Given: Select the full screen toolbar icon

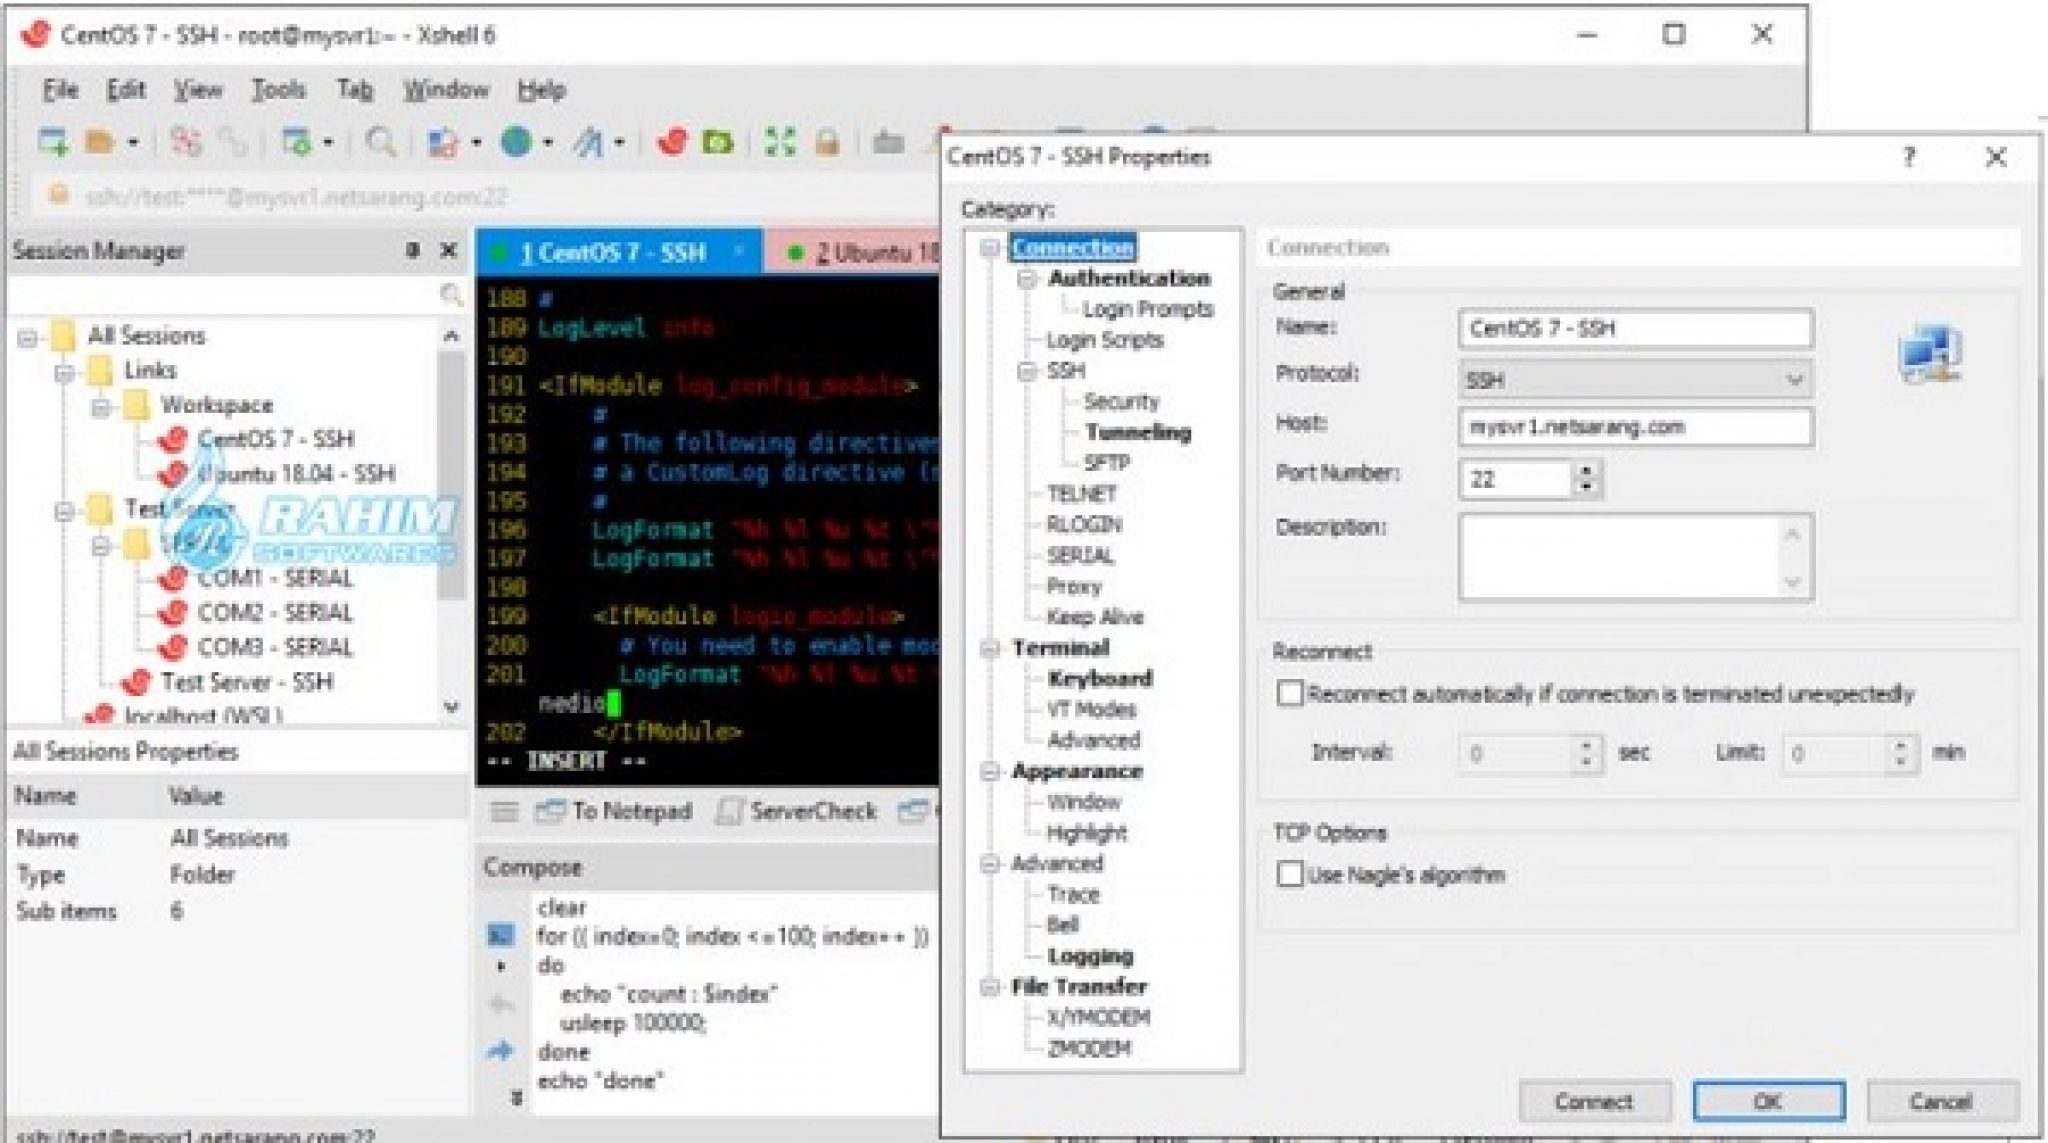Looking at the screenshot, I should [778, 143].
